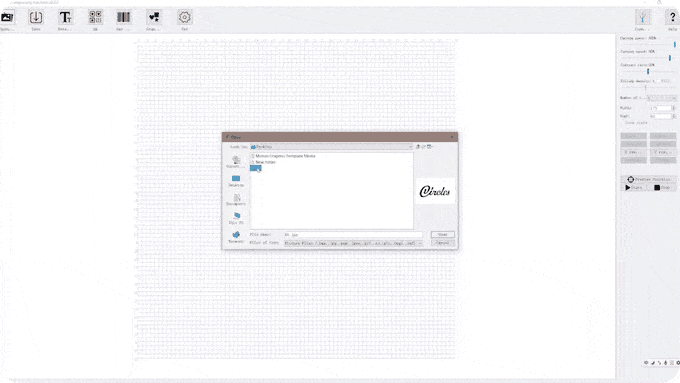This screenshot has height=383, width=680.
Task: Click the Width stepper arrows
Action: (673, 108)
